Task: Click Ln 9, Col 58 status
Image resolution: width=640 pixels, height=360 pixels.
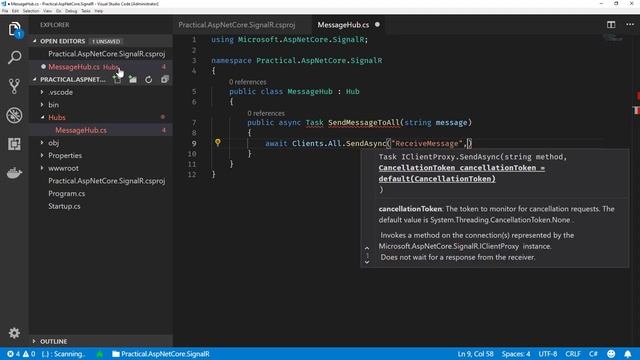Action: click(475, 354)
